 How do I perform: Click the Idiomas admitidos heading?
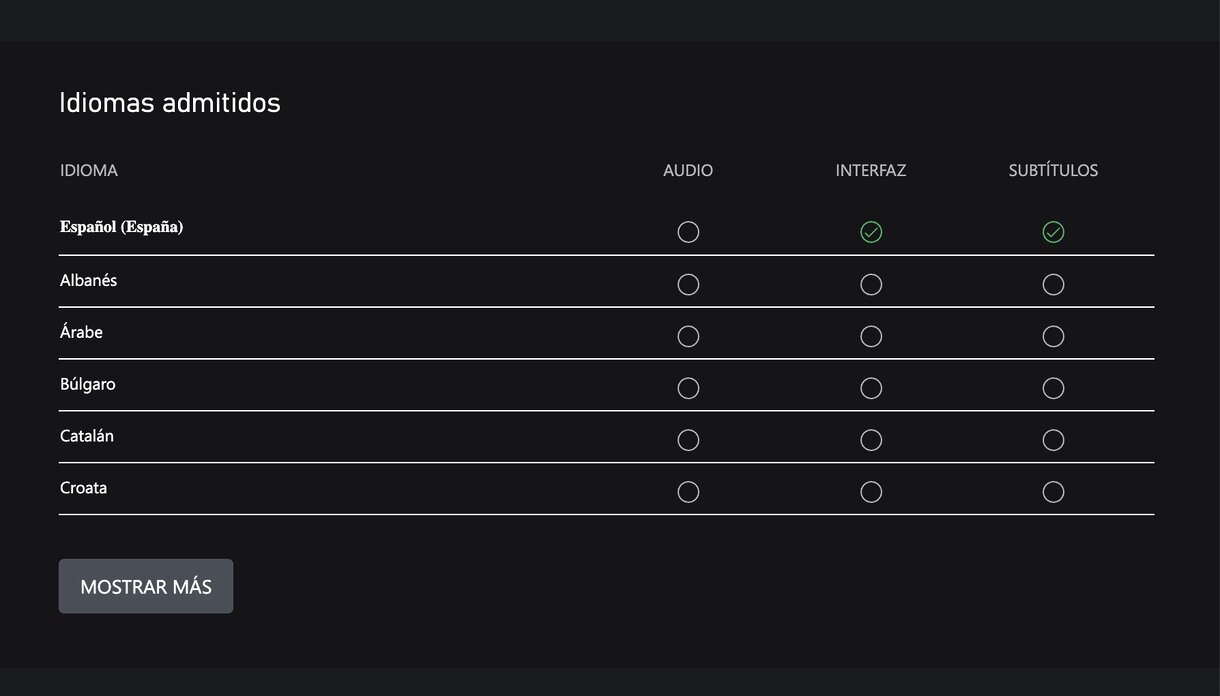(170, 103)
